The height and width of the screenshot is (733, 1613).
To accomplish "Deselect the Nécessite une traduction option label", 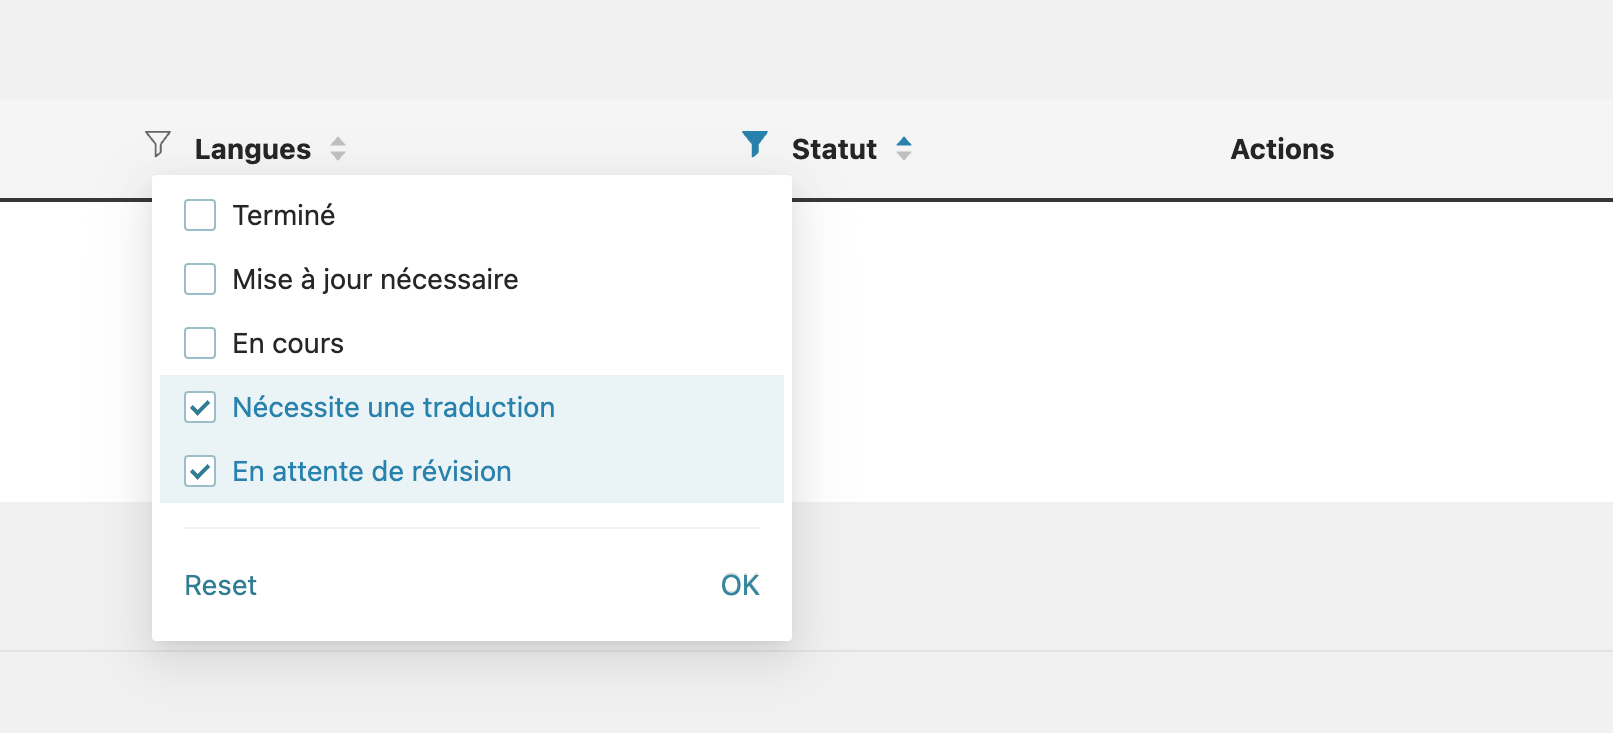I will point(394,407).
